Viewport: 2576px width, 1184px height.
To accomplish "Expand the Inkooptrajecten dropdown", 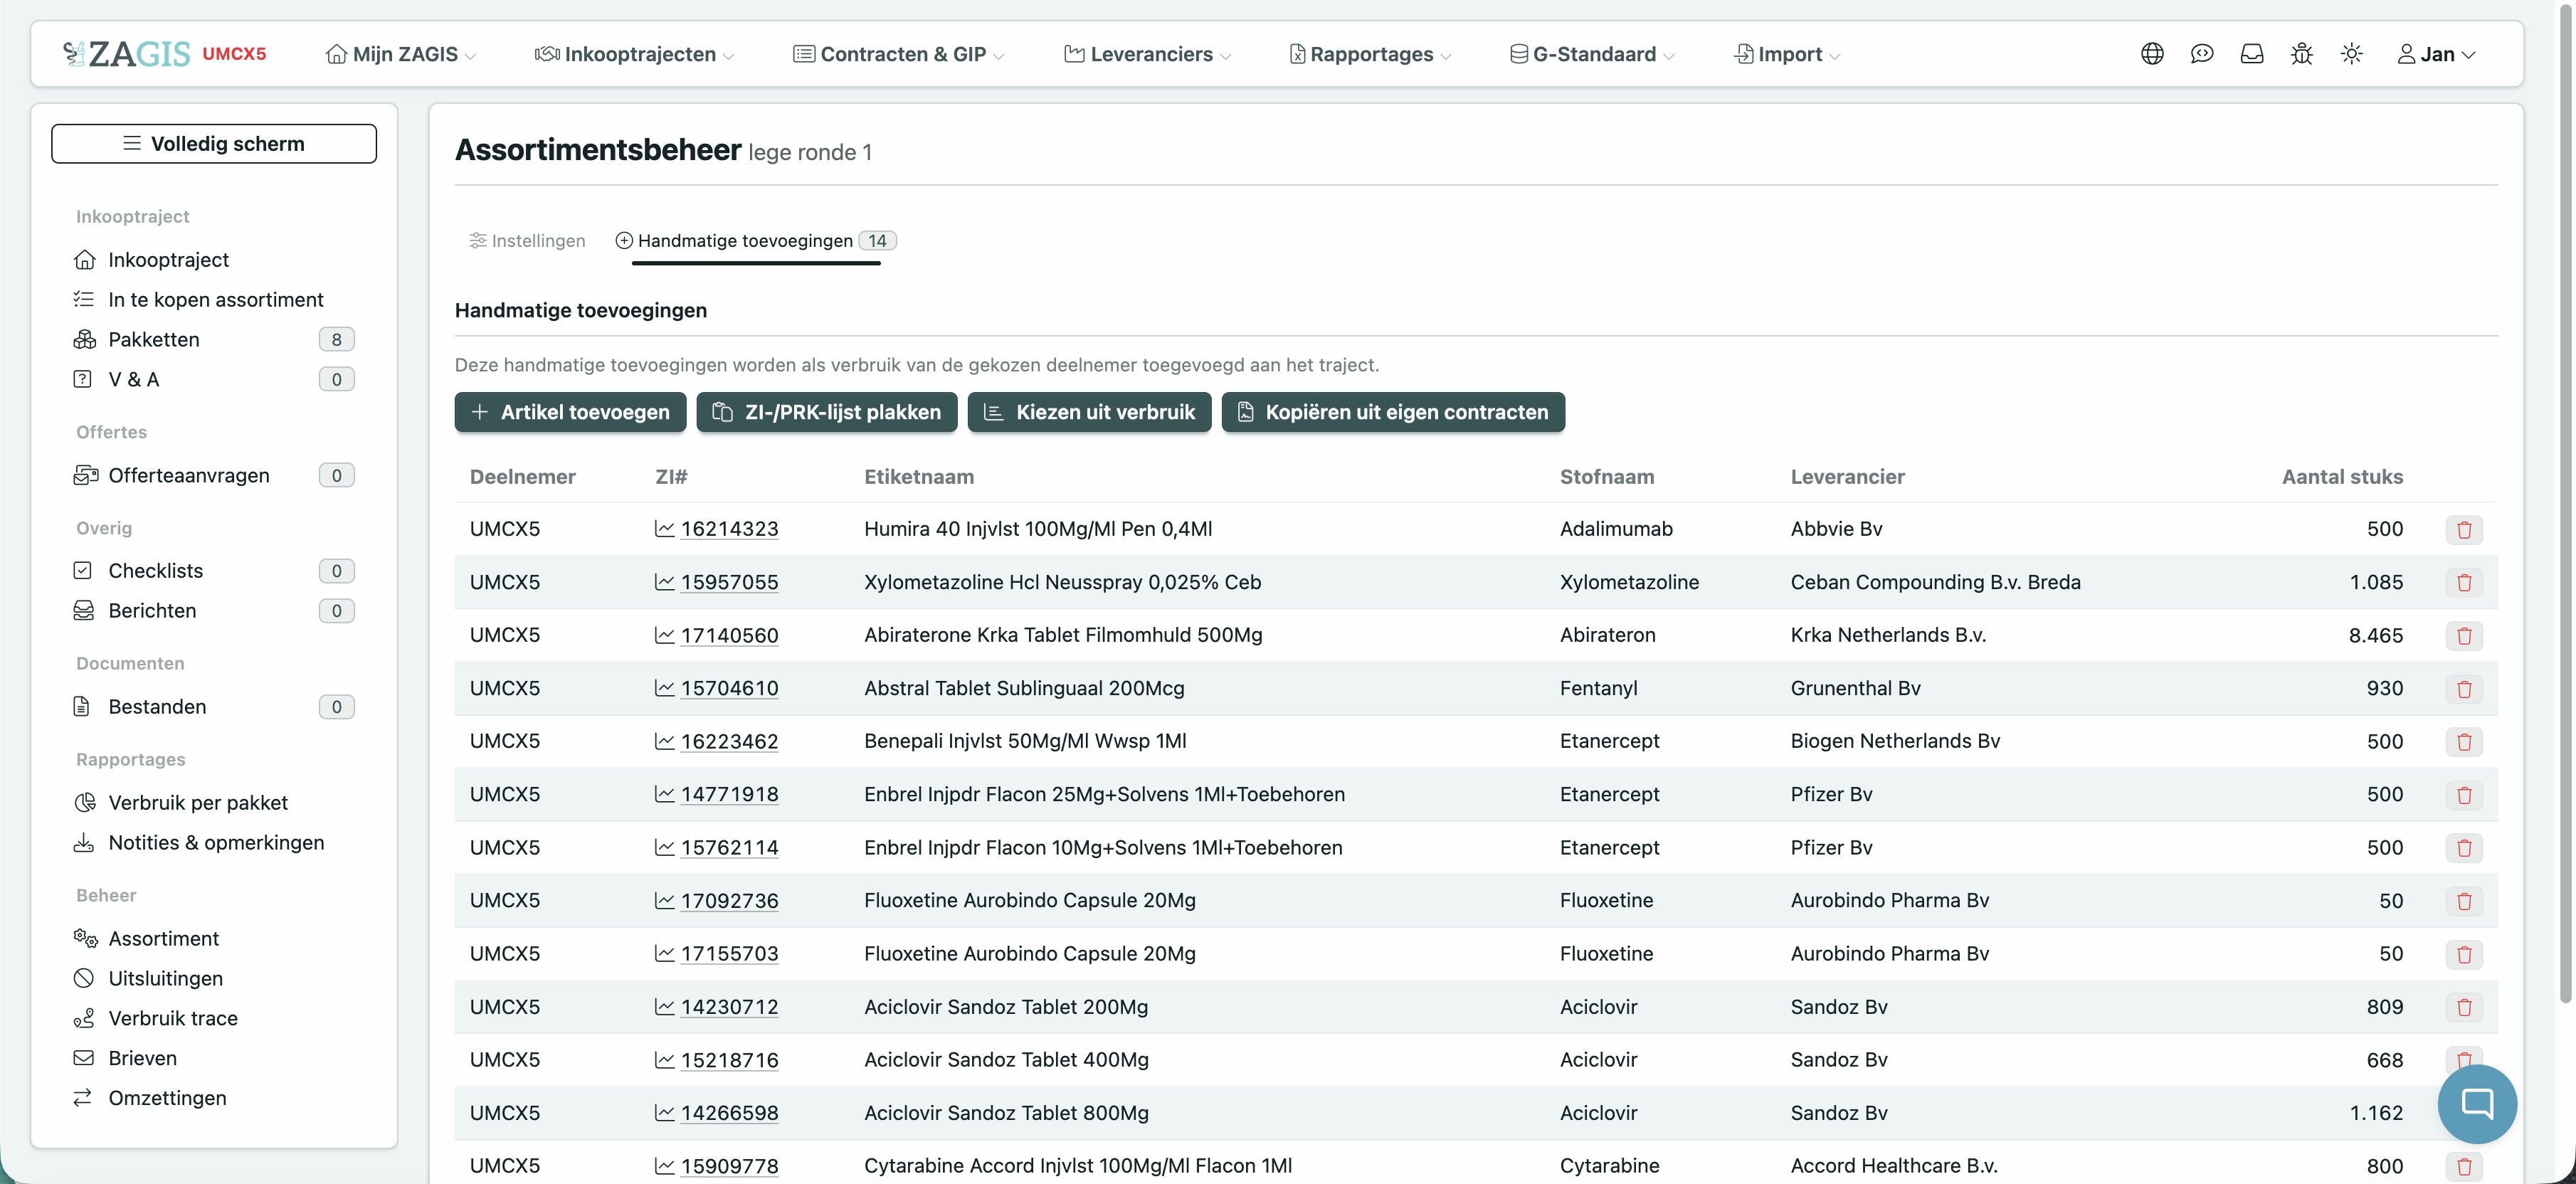I will [x=634, y=54].
